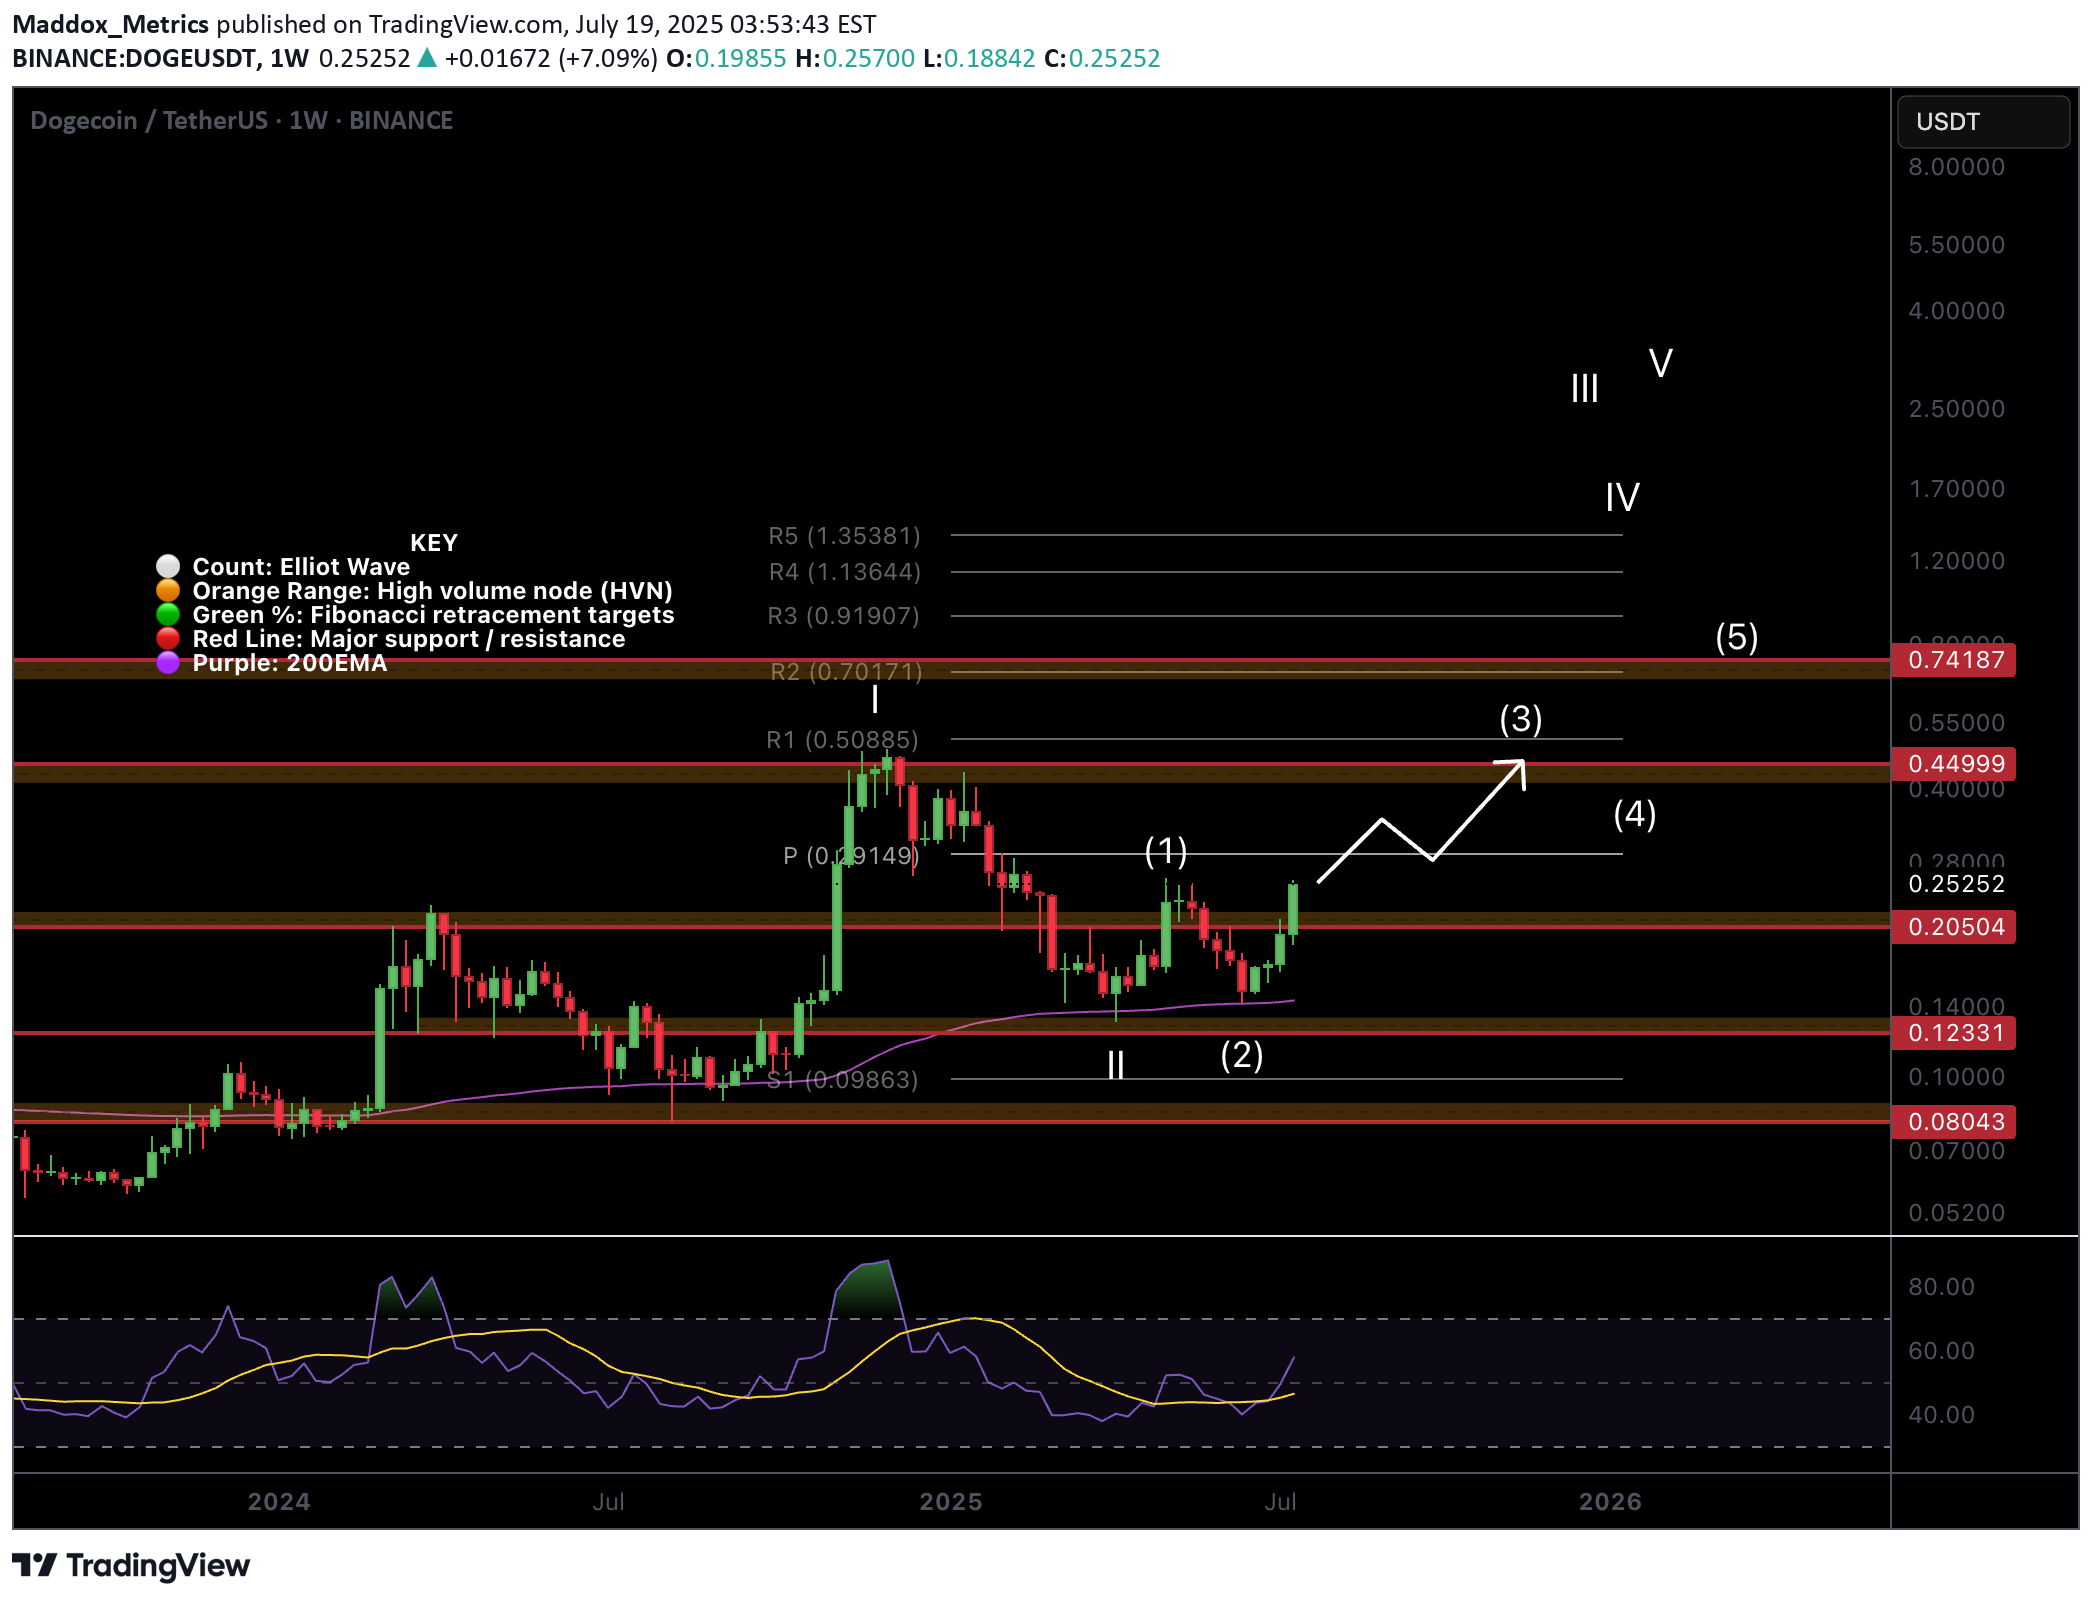Viewport: 2092px width, 1602px height.
Task: Select the R3 (0.91907) pivot label
Action: pyautogui.click(x=843, y=616)
